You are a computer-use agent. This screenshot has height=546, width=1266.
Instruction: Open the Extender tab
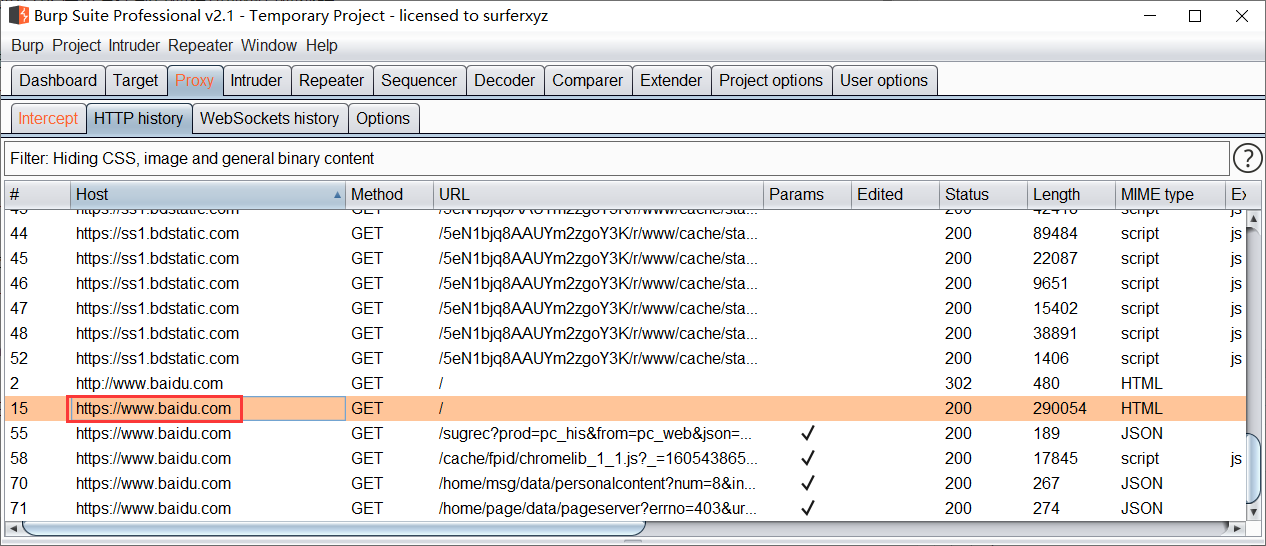pos(672,81)
